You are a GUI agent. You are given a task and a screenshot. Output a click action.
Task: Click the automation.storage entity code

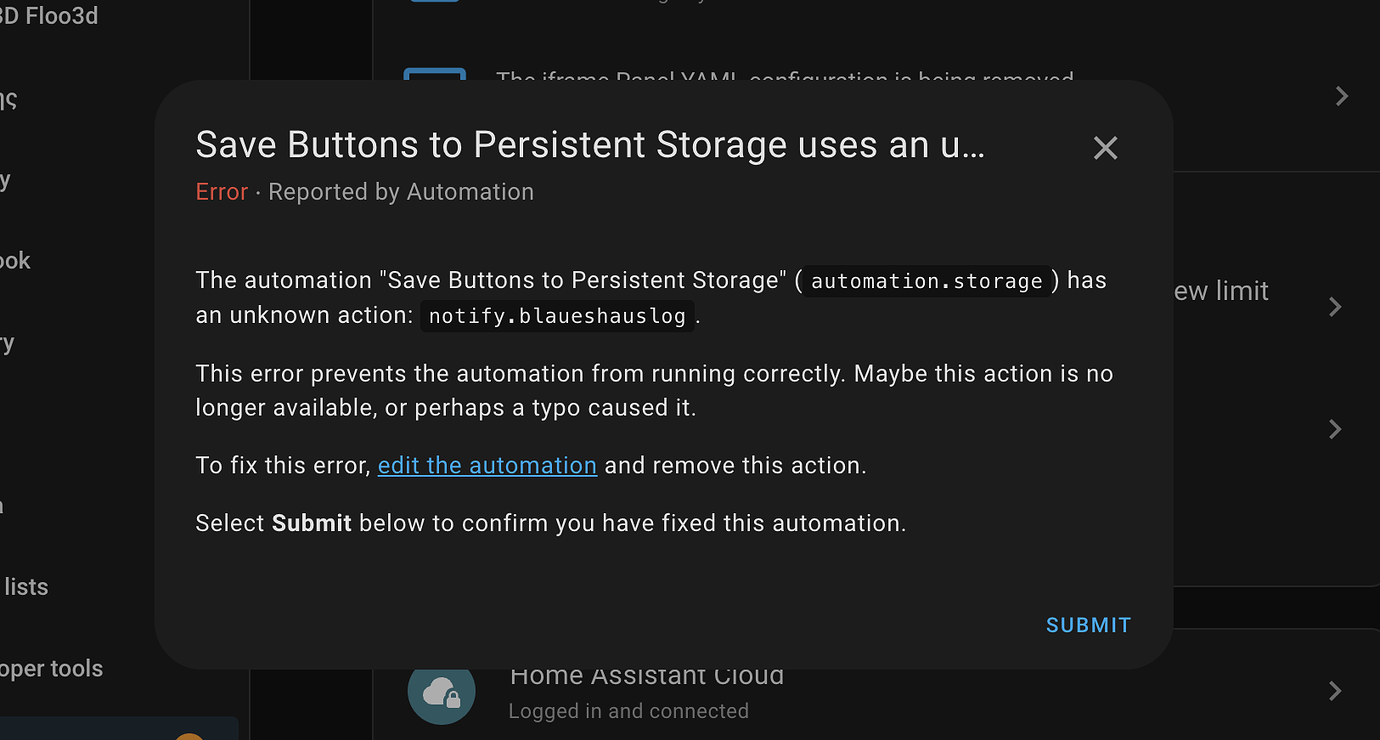click(926, 281)
